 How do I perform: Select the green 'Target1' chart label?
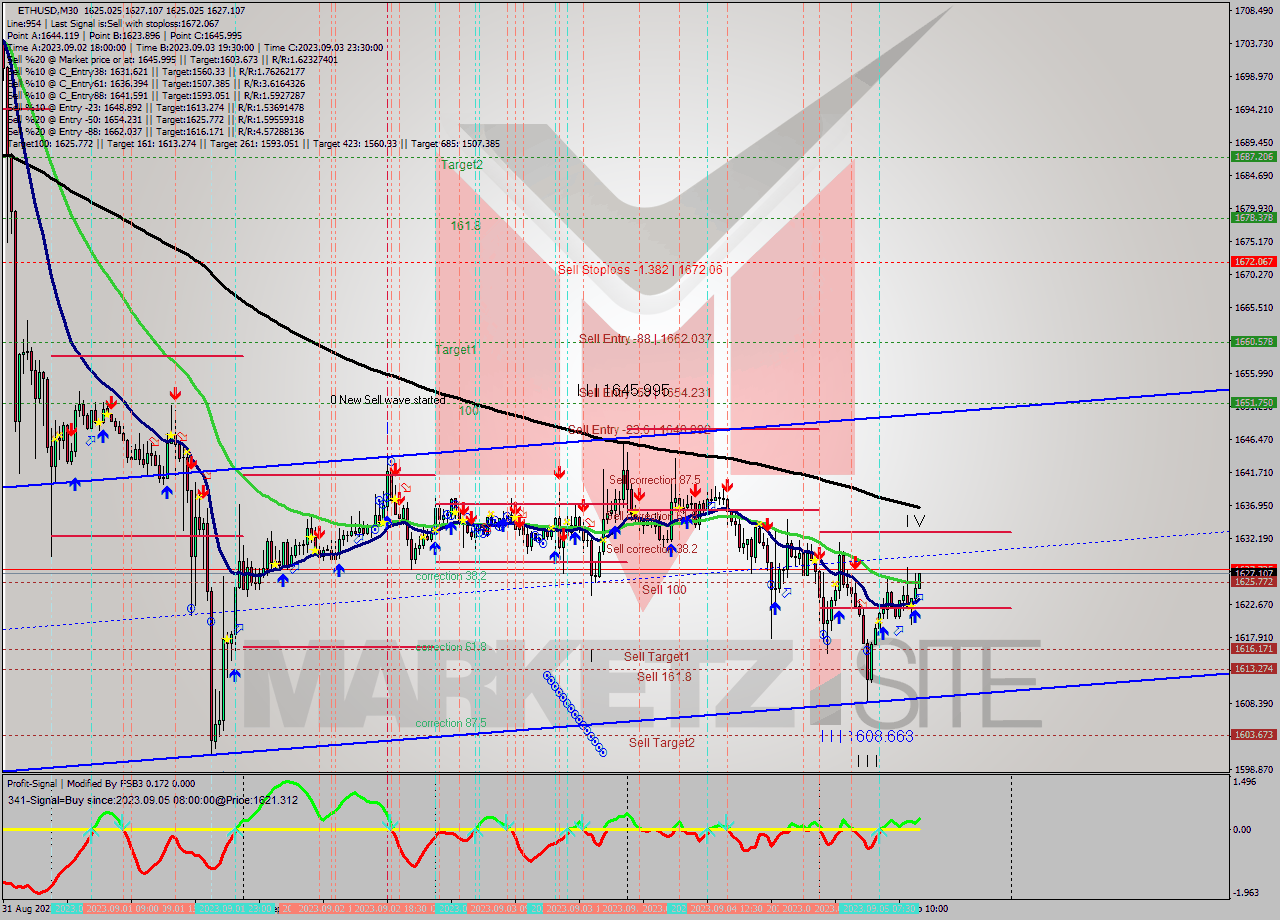pyautogui.click(x=456, y=350)
